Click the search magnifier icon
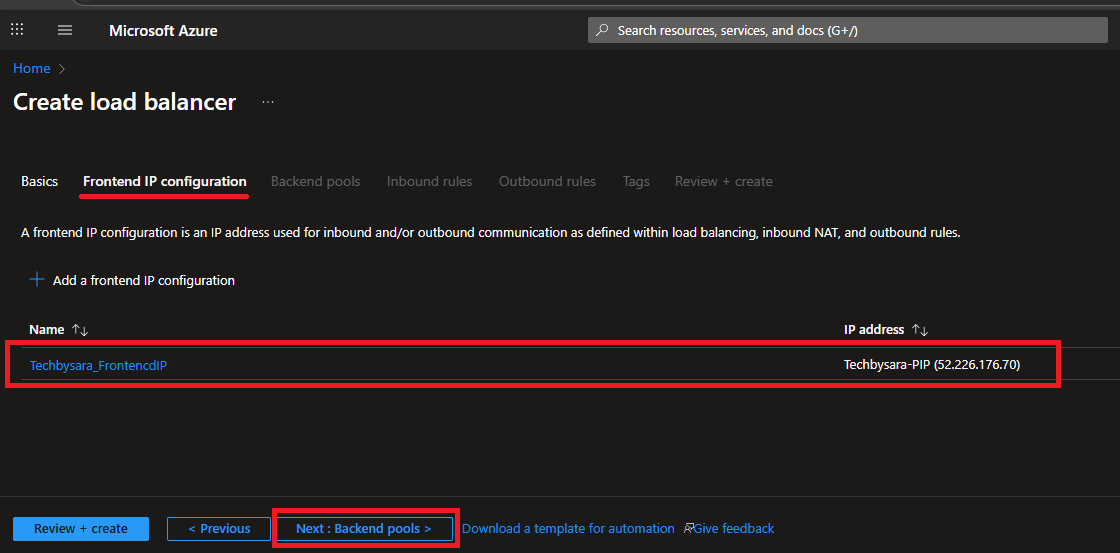This screenshot has height=553, width=1120. 602,31
